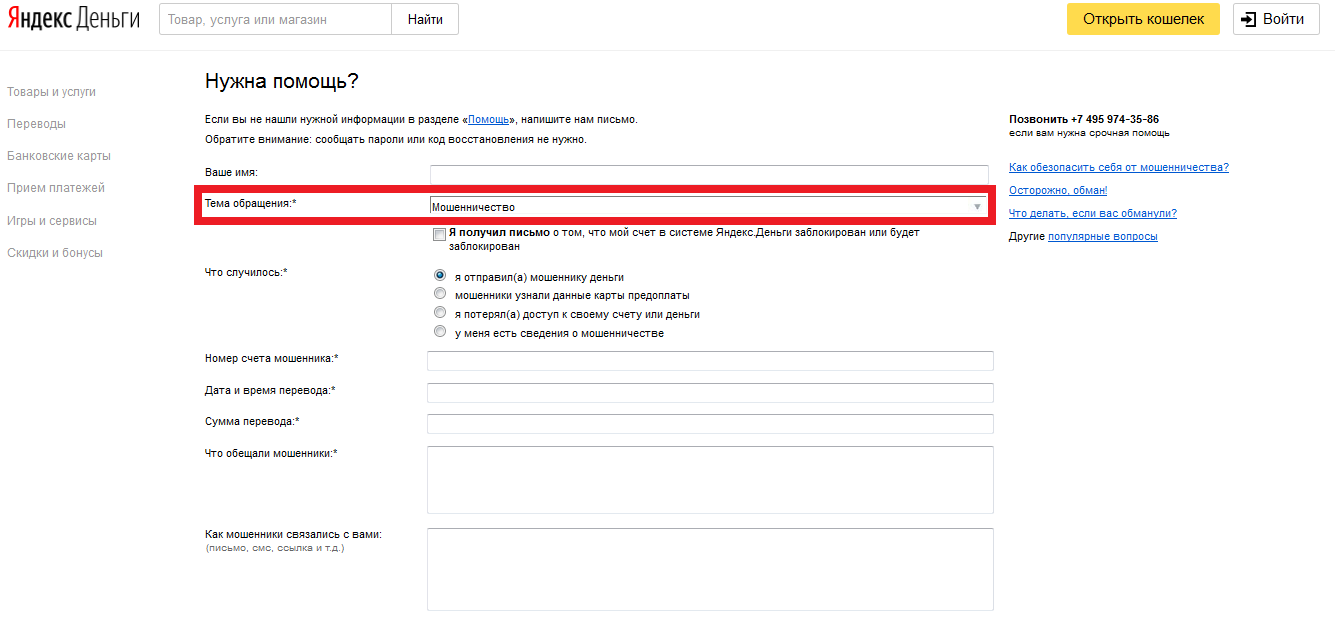Select Прием платежей in the sidebar
This screenshot has height=619, width=1335.
point(56,188)
